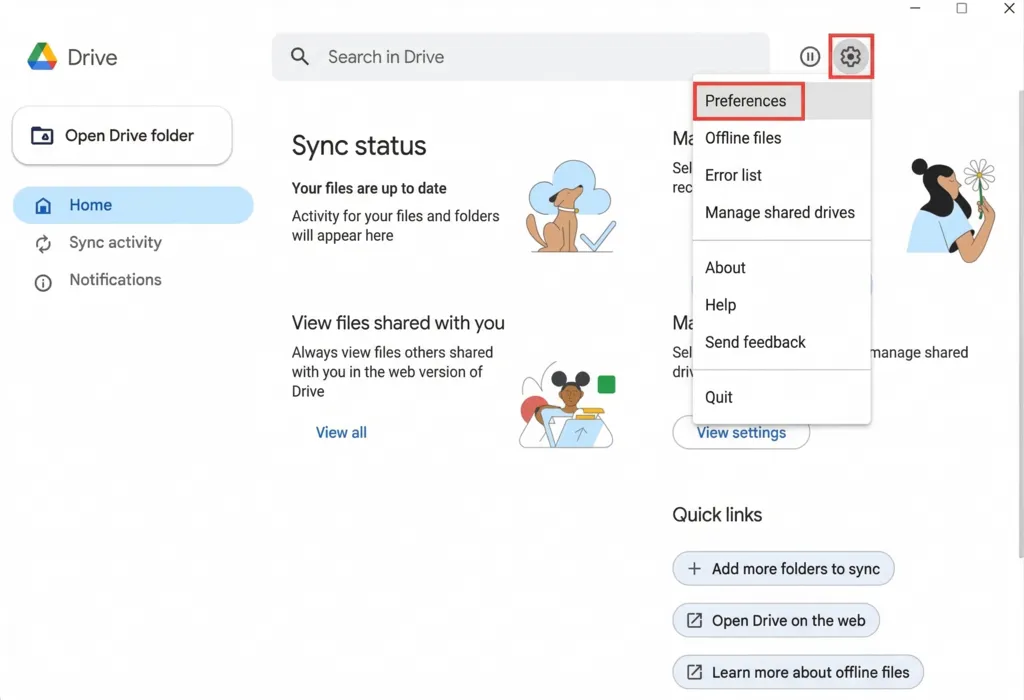Click the vertical scrollbar on the right
This screenshot has width=1024, height=700.
coord(1018,300)
